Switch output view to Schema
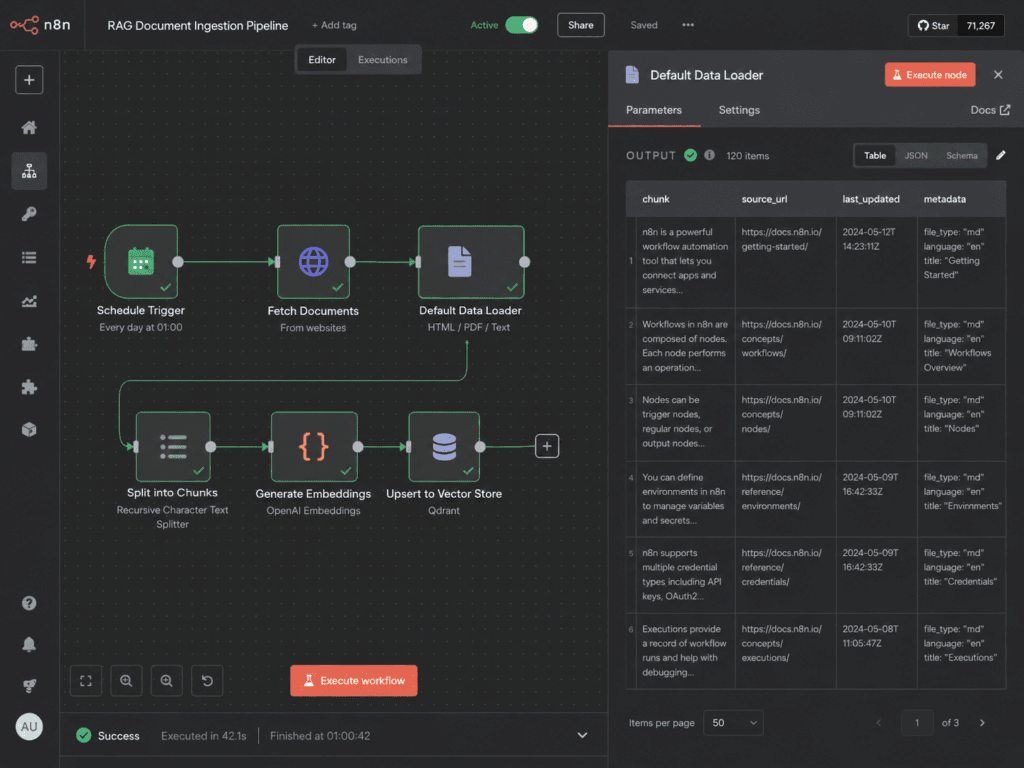Image resolution: width=1024 pixels, height=768 pixels. [x=961, y=155]
